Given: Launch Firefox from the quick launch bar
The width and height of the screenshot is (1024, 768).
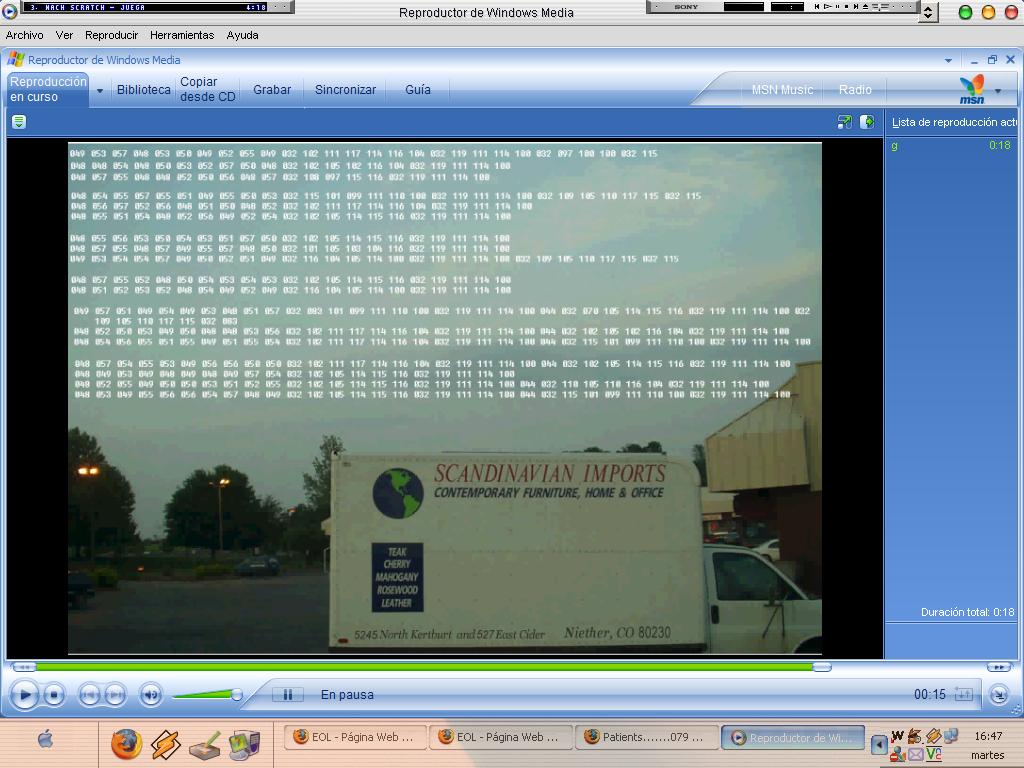Looking at the screenshot, I should [x=126, y=744].
